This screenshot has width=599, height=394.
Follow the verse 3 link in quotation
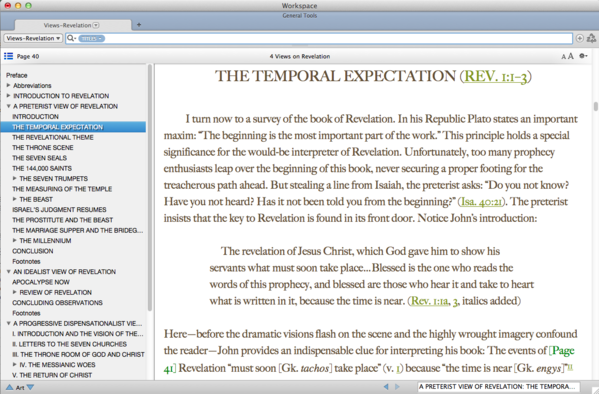[455, 302]
